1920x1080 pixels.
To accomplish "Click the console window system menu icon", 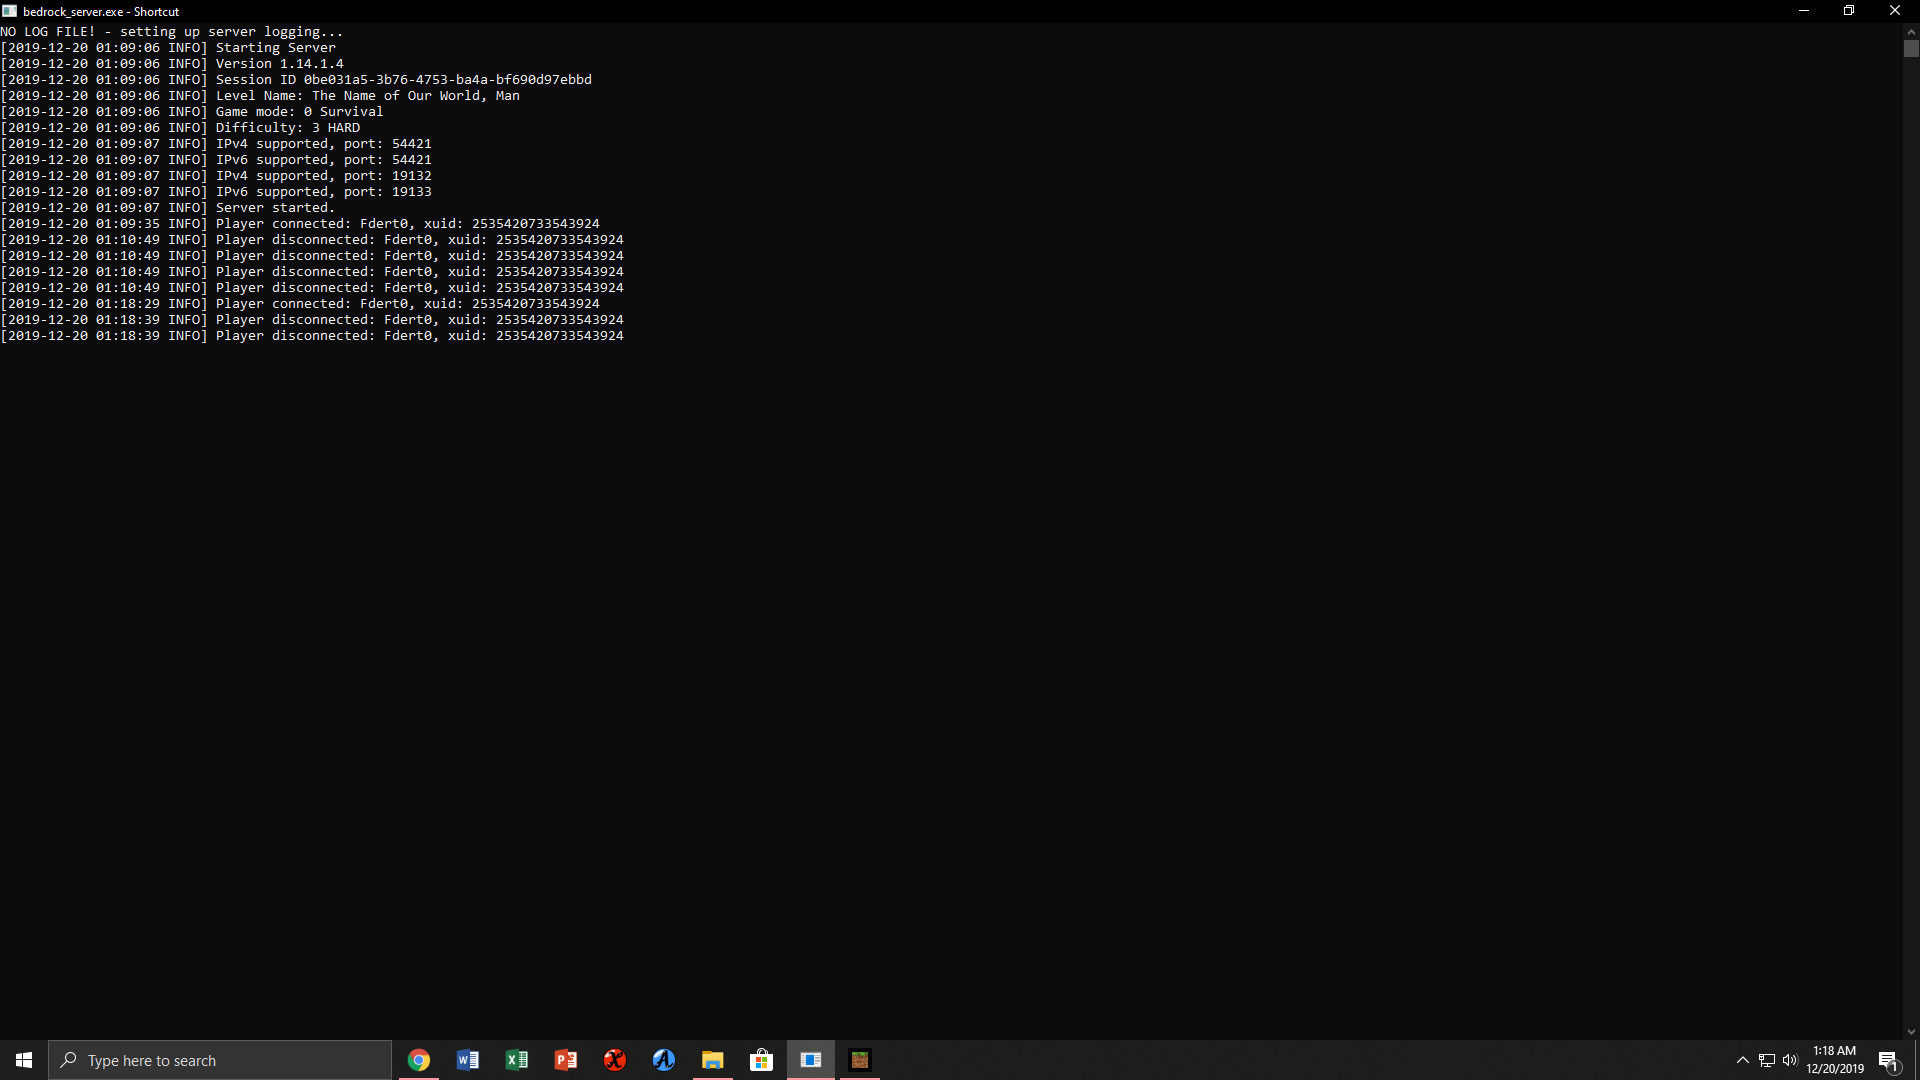I will click(9, 11).
